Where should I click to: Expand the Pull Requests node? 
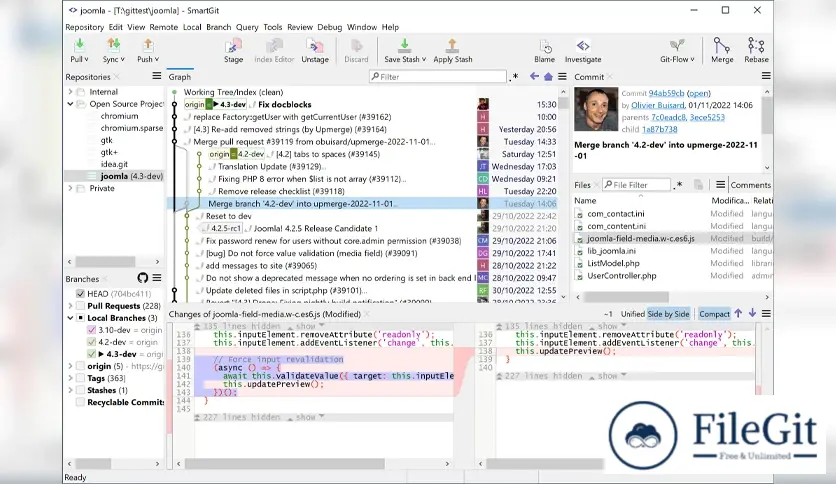(x=70, y=306)
